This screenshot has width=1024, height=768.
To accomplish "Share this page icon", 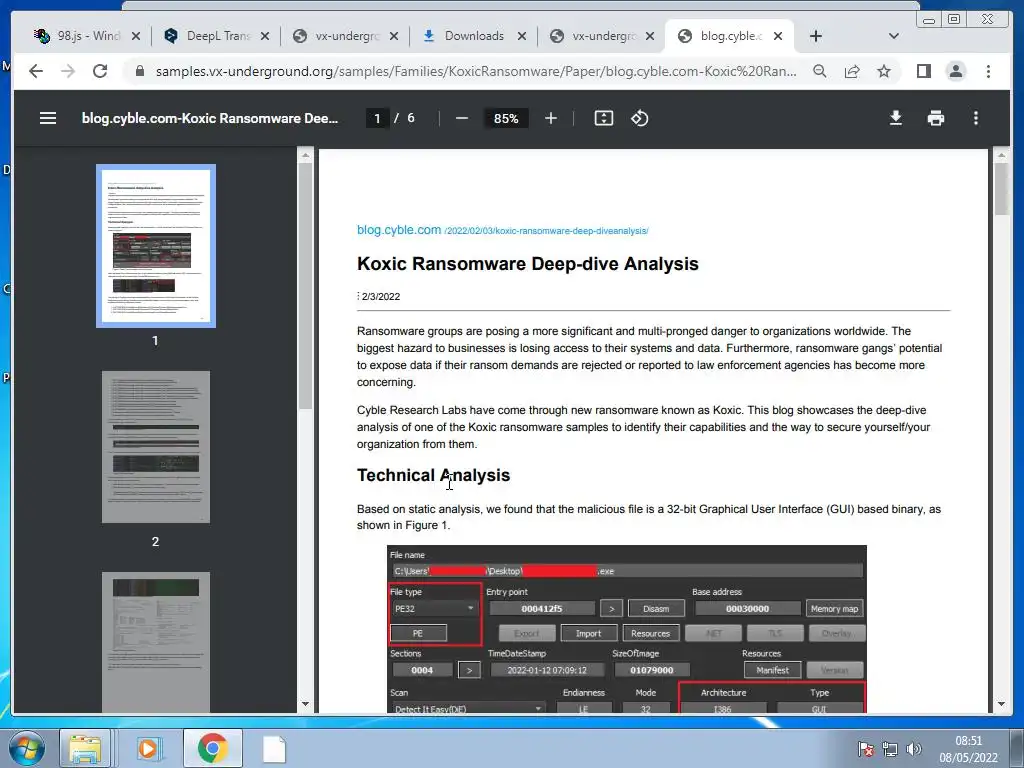I will click(852, 71).
